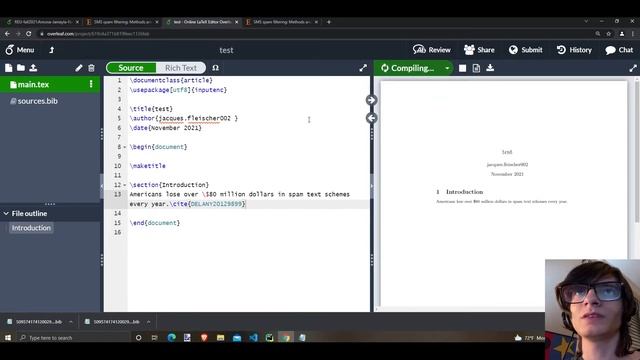Click line number 16 in the gutter
640x360 pixels.
(118, 232)
